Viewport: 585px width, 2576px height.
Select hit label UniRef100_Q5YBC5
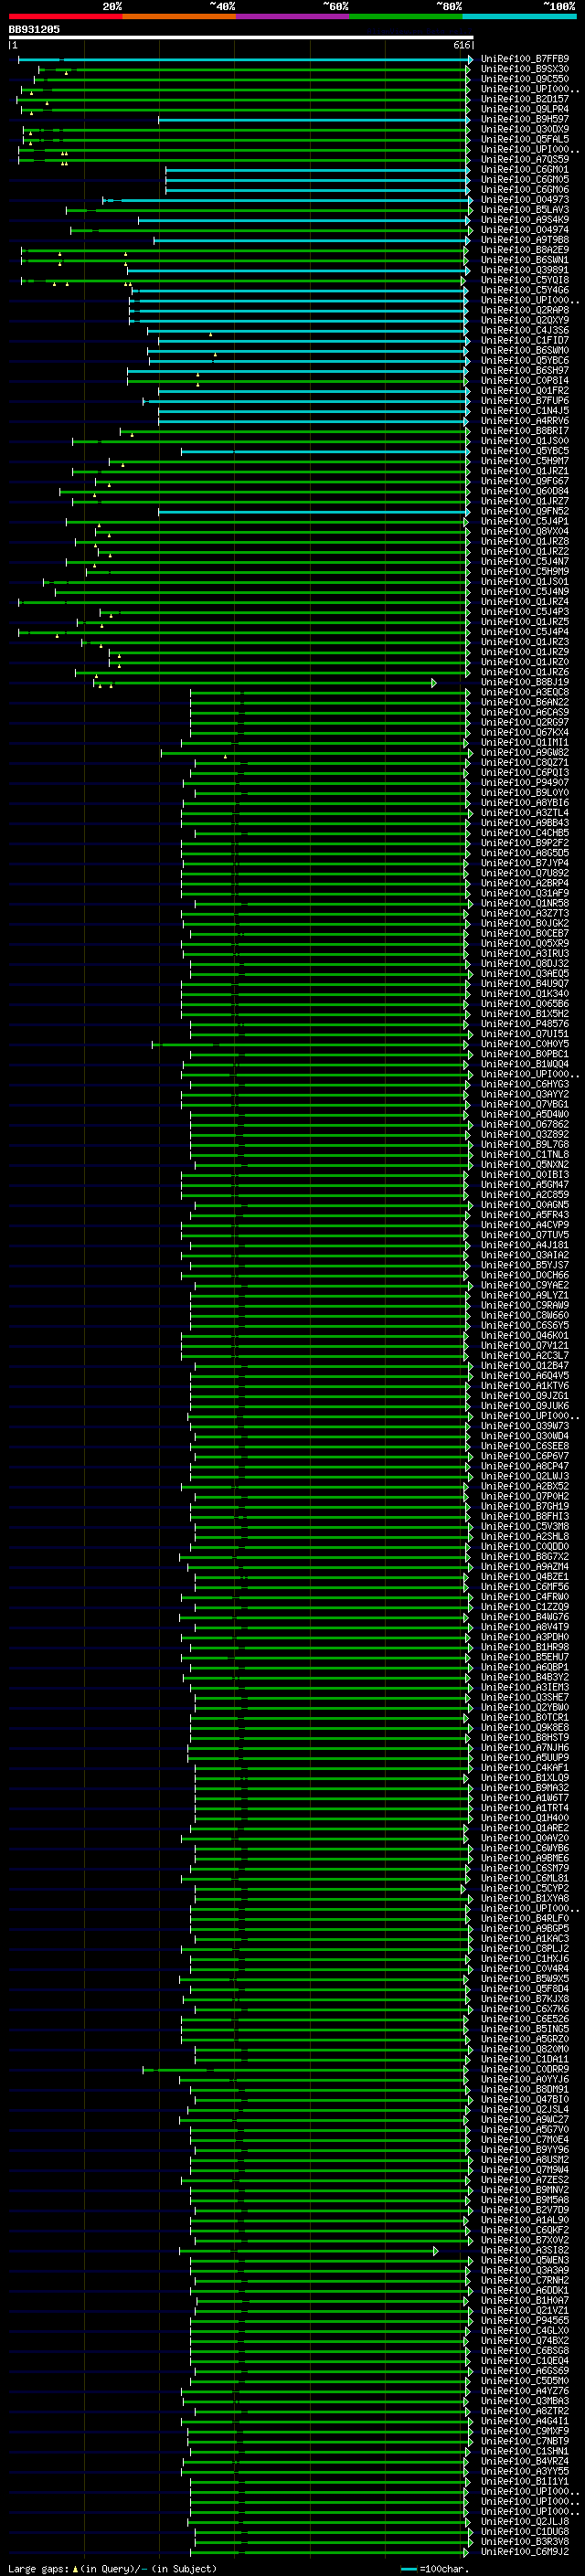point(525,451)
